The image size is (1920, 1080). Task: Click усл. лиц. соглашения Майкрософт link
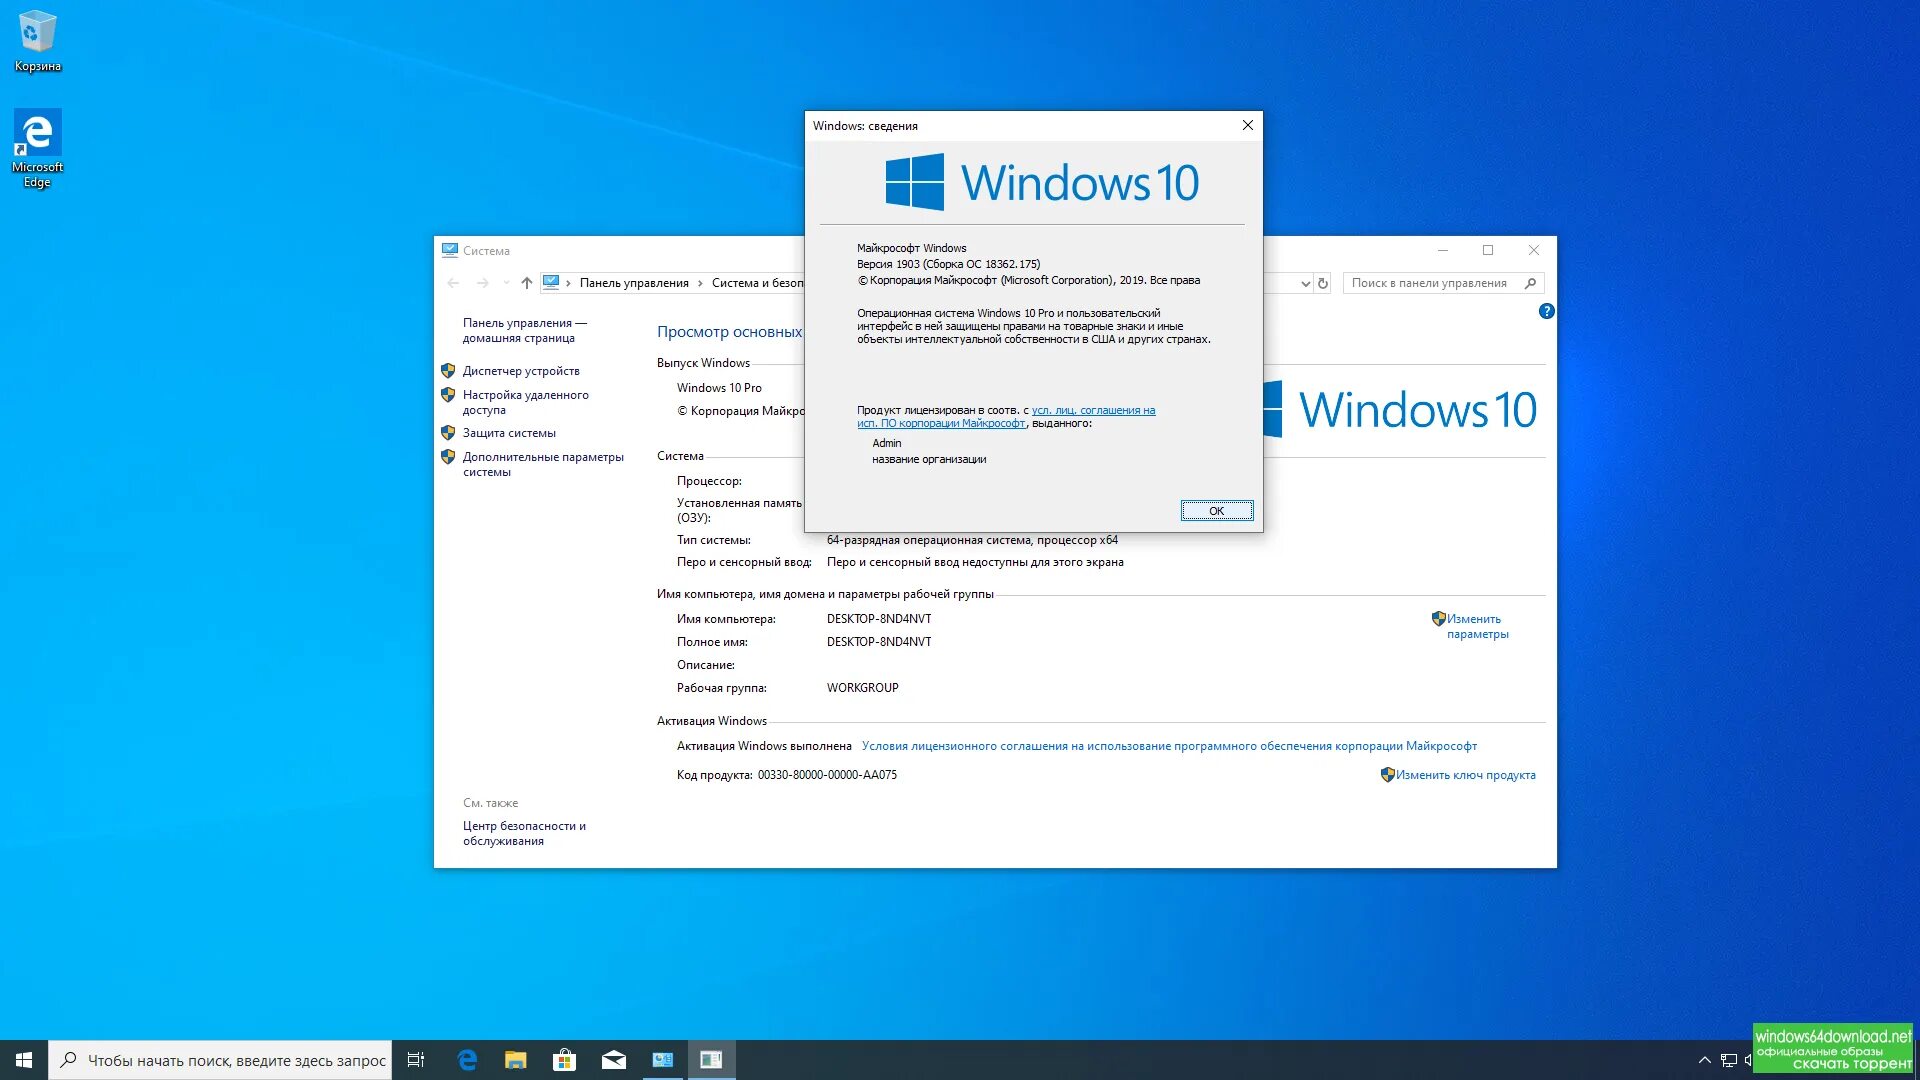(1006, 417)
